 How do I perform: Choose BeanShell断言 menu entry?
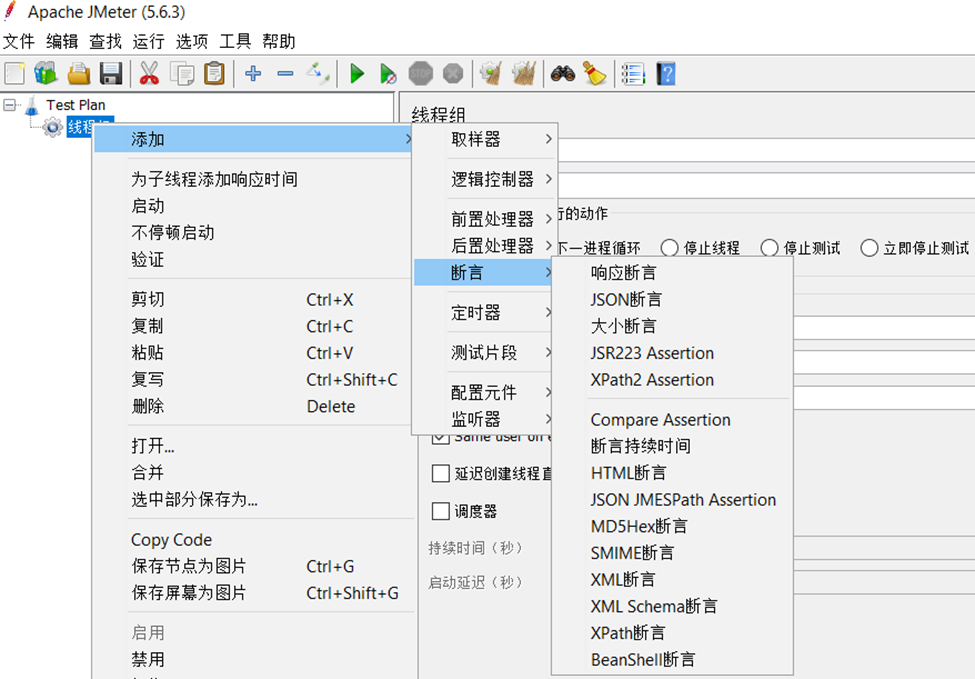click(672, 659)
